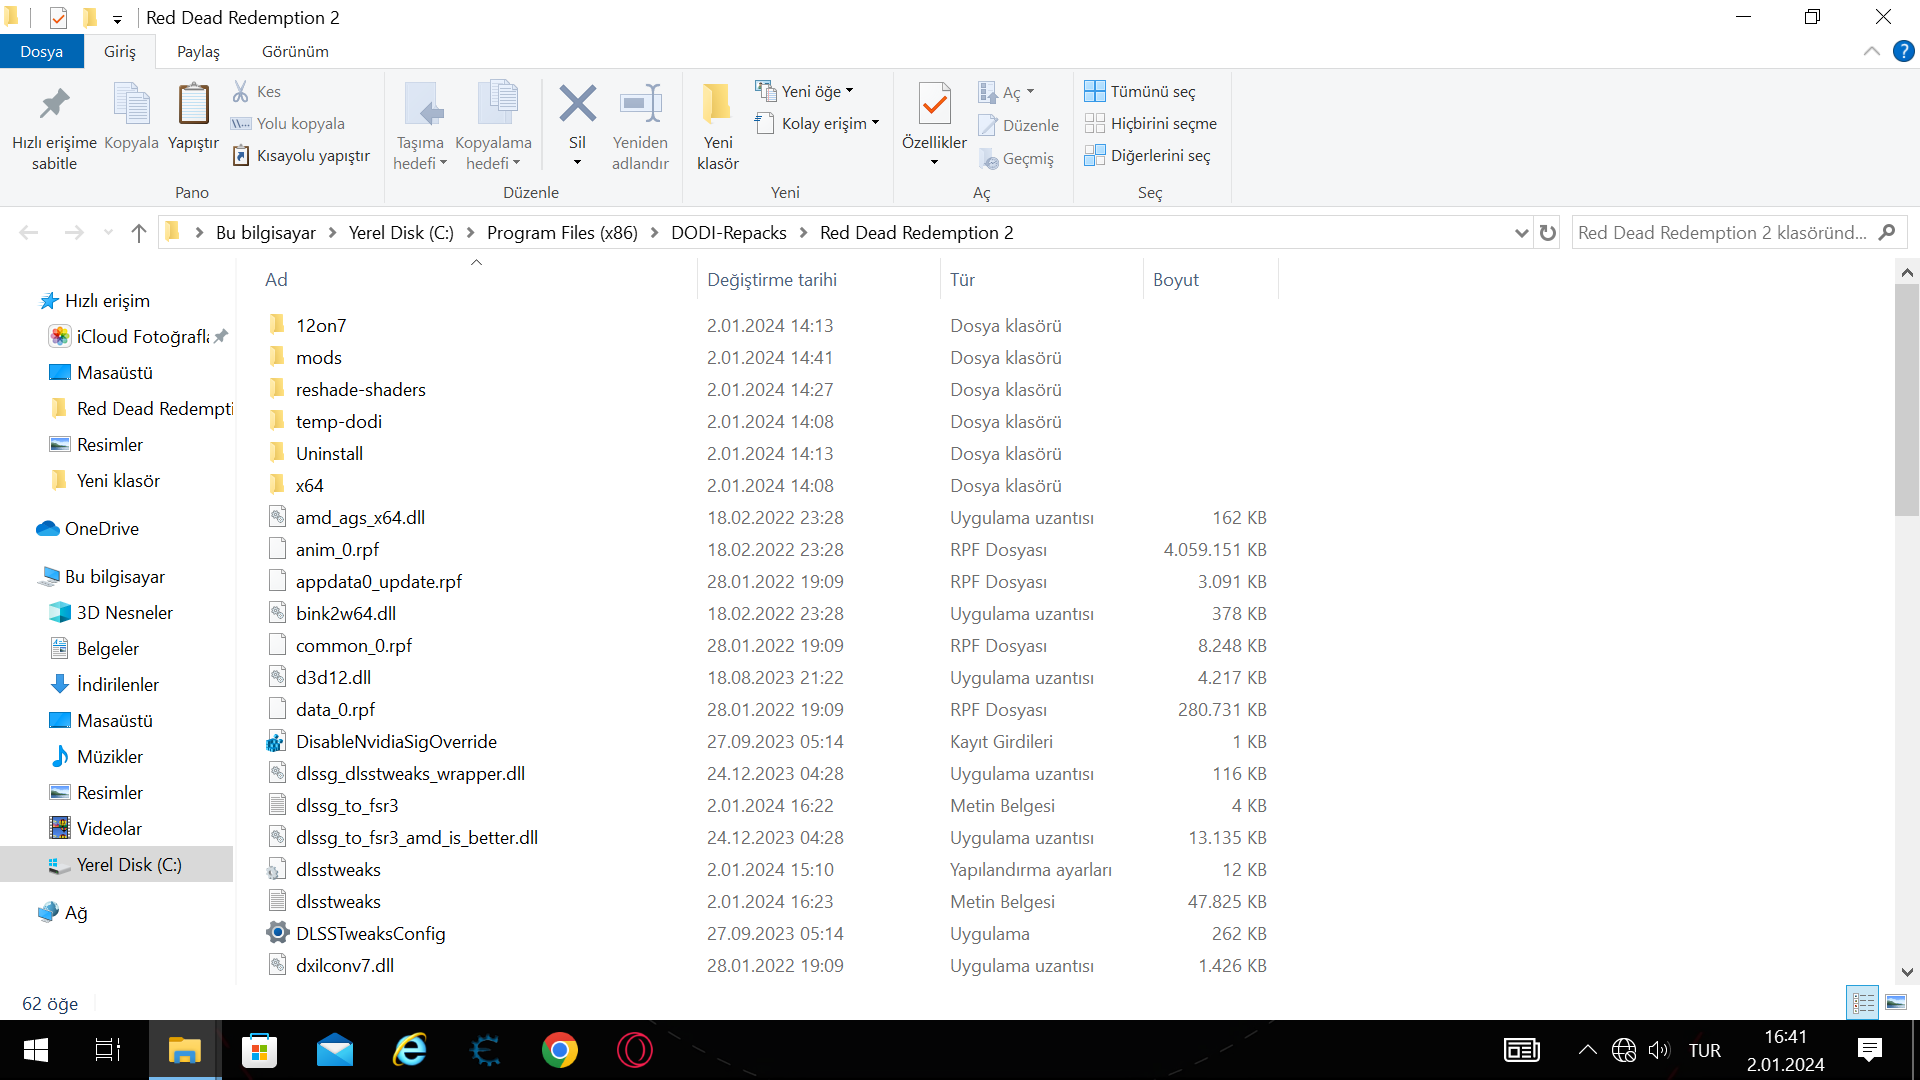The height and width of the screenshot is (1080, 1920).
Task: Pin folder with Hızlı erişime sabitle
Action: 54,104
